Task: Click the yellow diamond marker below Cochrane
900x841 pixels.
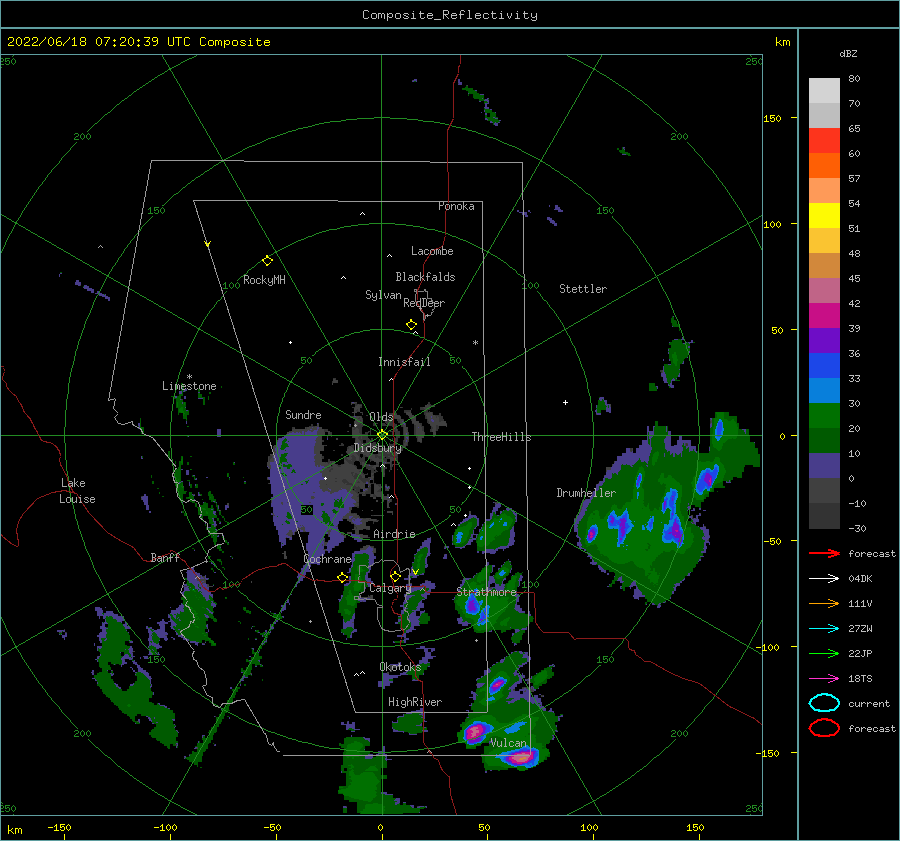Action: [x=343, y=577]
